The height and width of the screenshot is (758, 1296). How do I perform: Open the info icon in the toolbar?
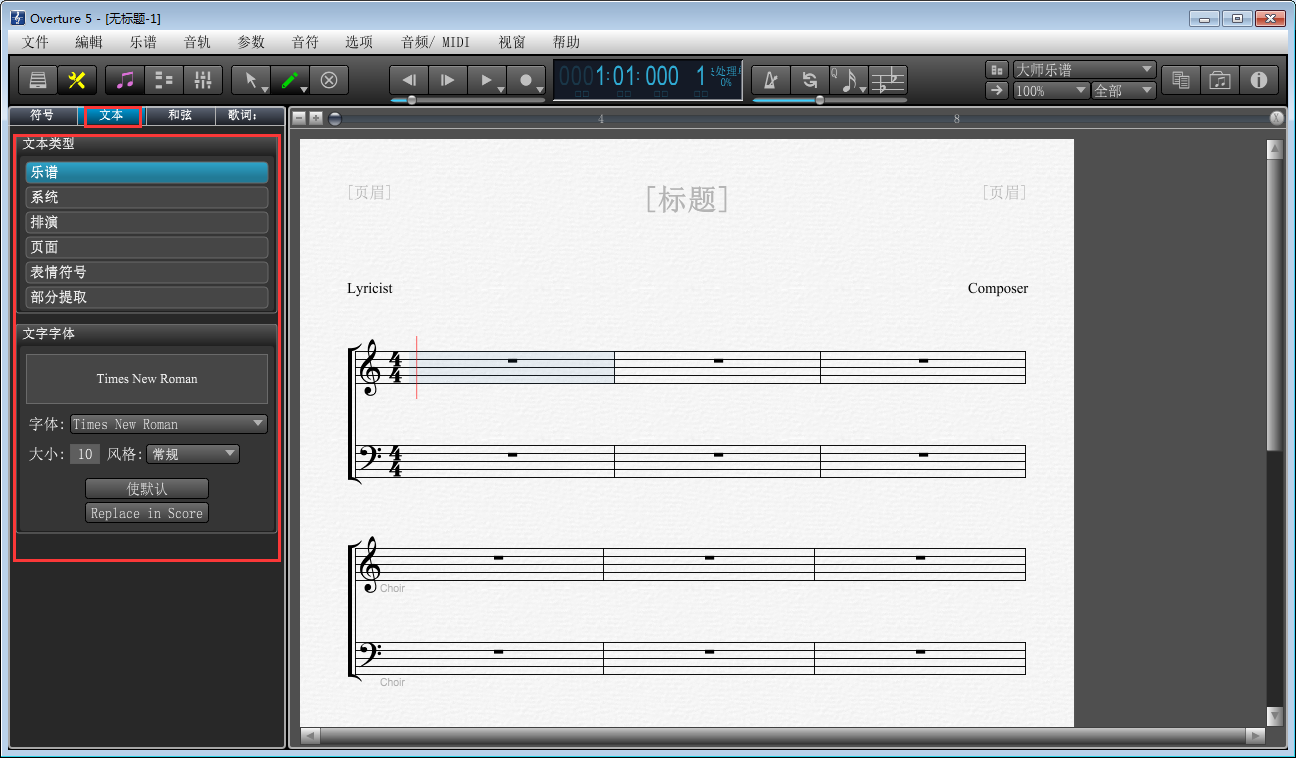coord(1259,80)
